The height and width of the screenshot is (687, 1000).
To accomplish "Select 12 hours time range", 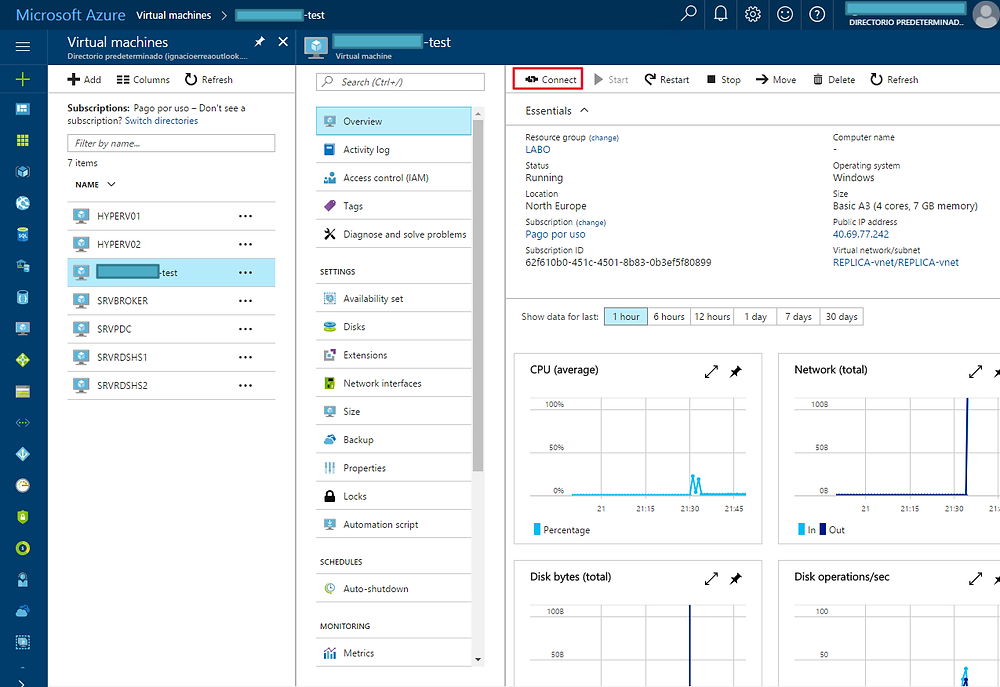I will click(712, 316).
